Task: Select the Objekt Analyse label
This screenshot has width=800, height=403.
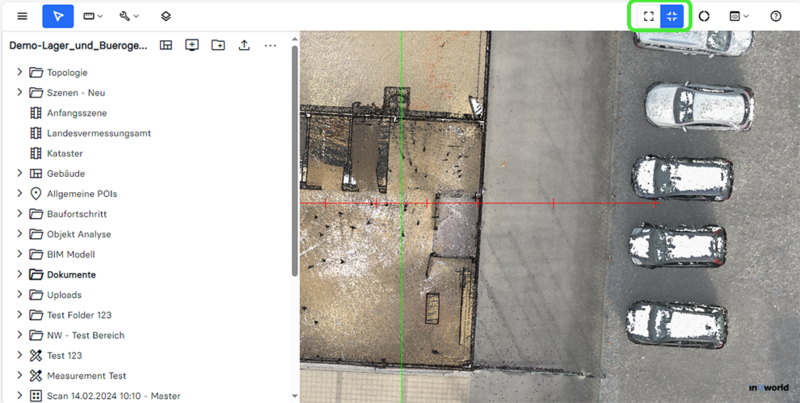Action: [79, 234]
